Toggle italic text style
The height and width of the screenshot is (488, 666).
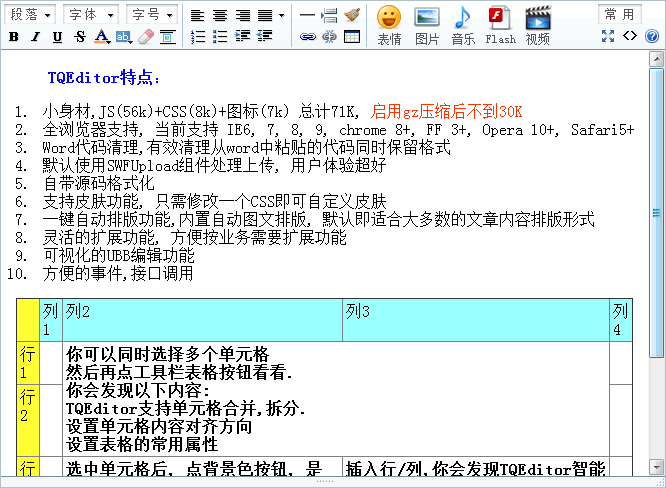click(x=35, y=37)
